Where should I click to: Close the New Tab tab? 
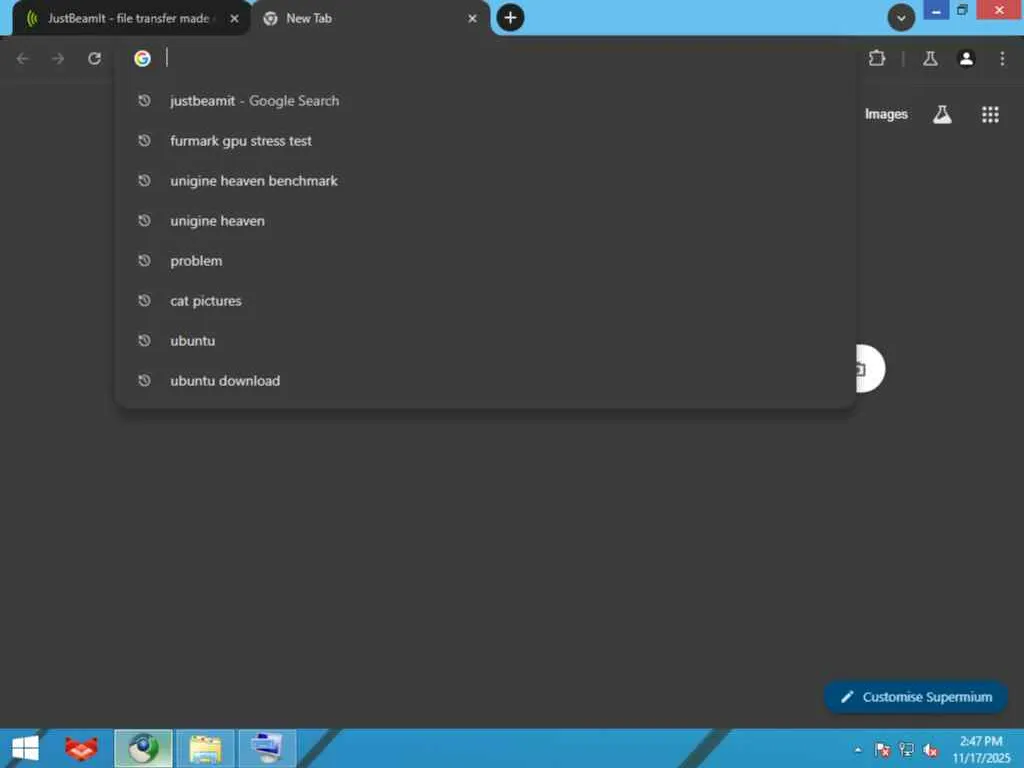coord(472,19)
